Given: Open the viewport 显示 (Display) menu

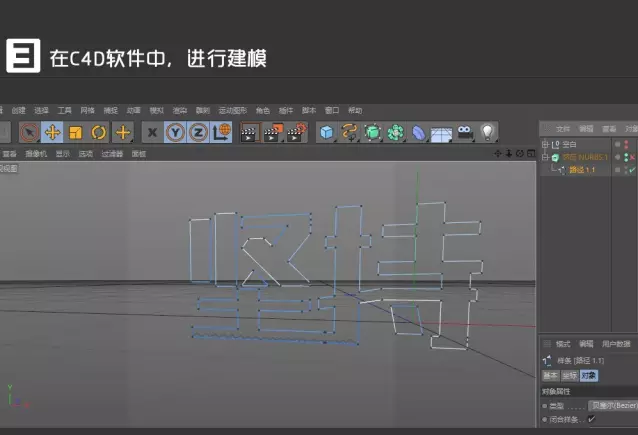Looking at the screenshot, I should pyautogui.click(x=63, y=154).
